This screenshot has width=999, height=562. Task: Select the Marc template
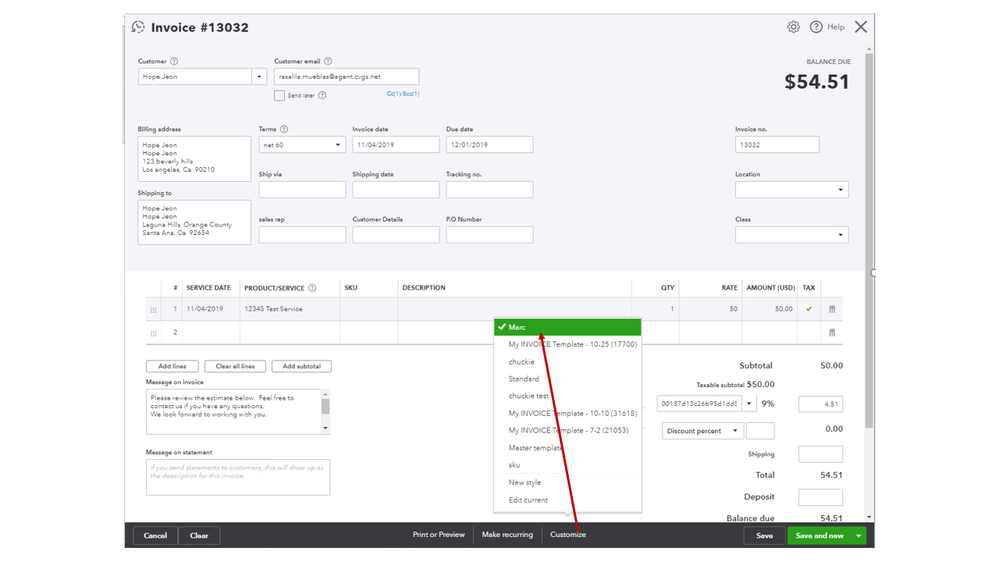(x=567, y=327)
